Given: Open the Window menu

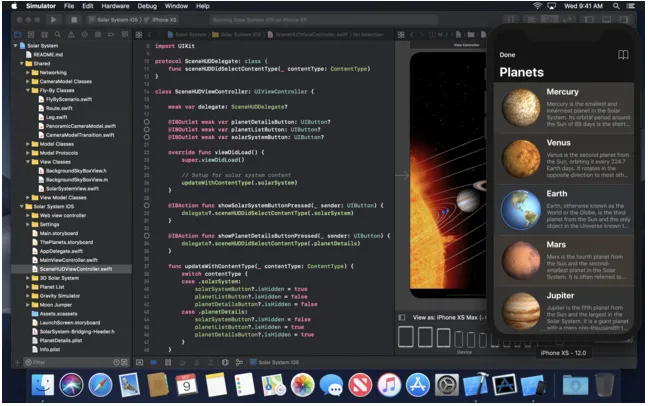Looking at the screenshot, I should 176,6.
